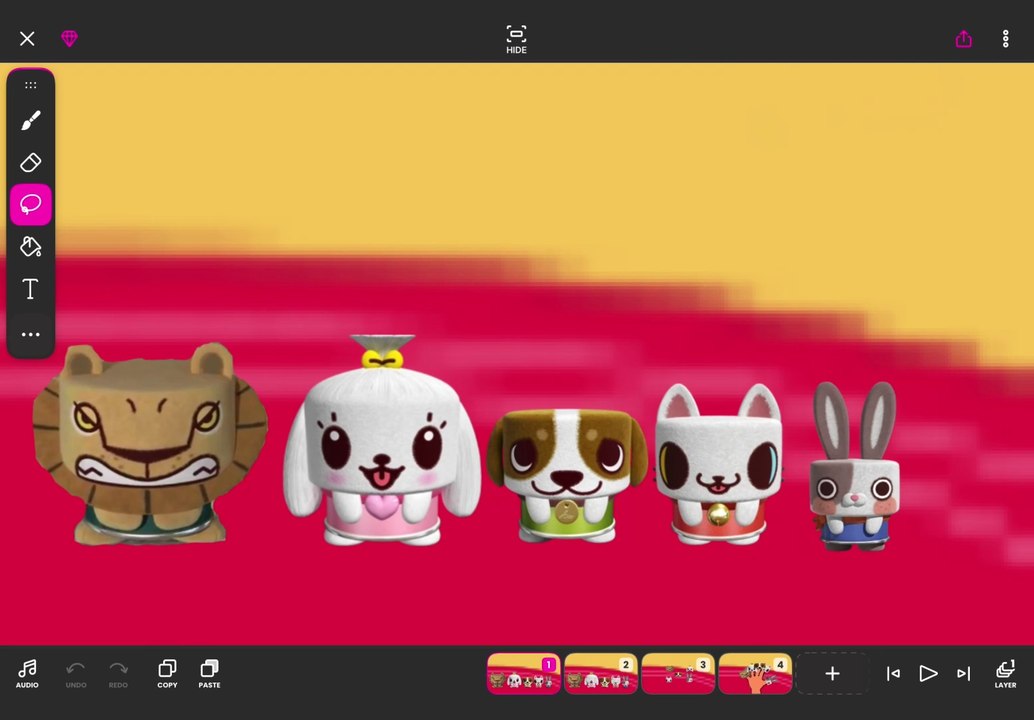Hide the interface with the HIDE button

tap(516, 40)
